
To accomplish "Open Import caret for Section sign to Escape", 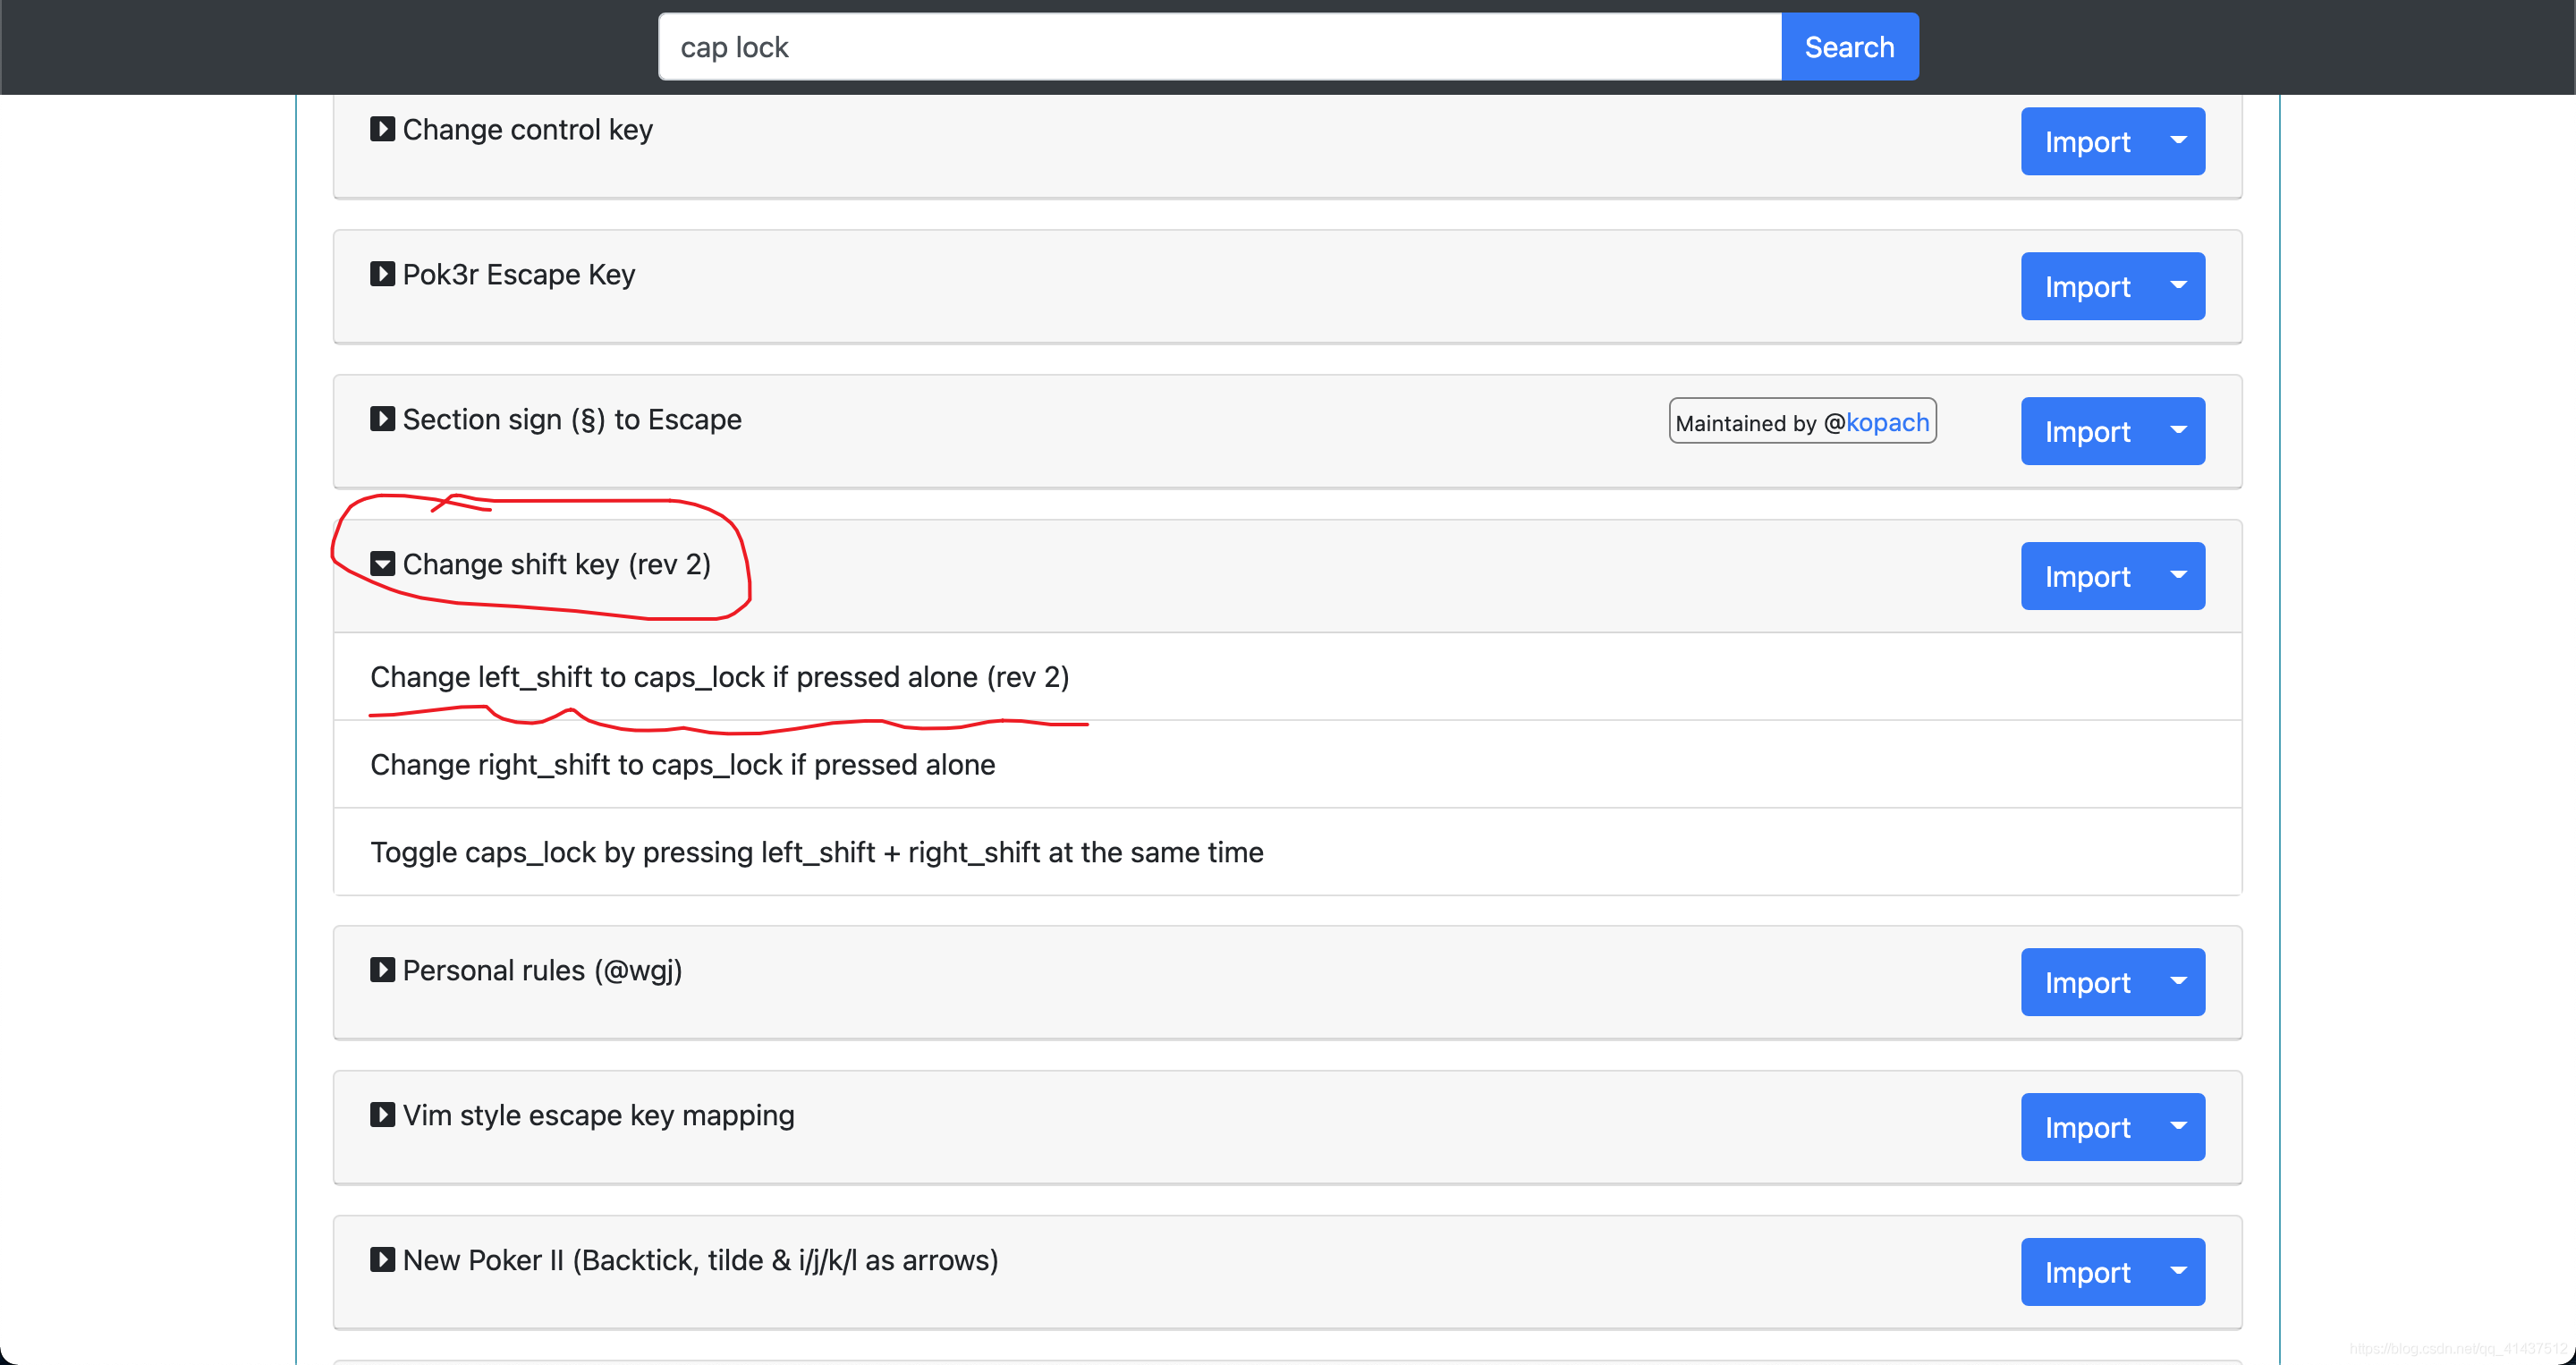I will point(2178,431).
